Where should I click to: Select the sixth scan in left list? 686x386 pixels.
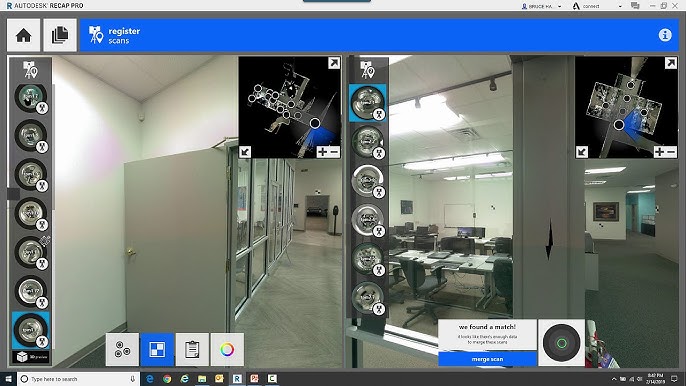(x=31, y=291)
